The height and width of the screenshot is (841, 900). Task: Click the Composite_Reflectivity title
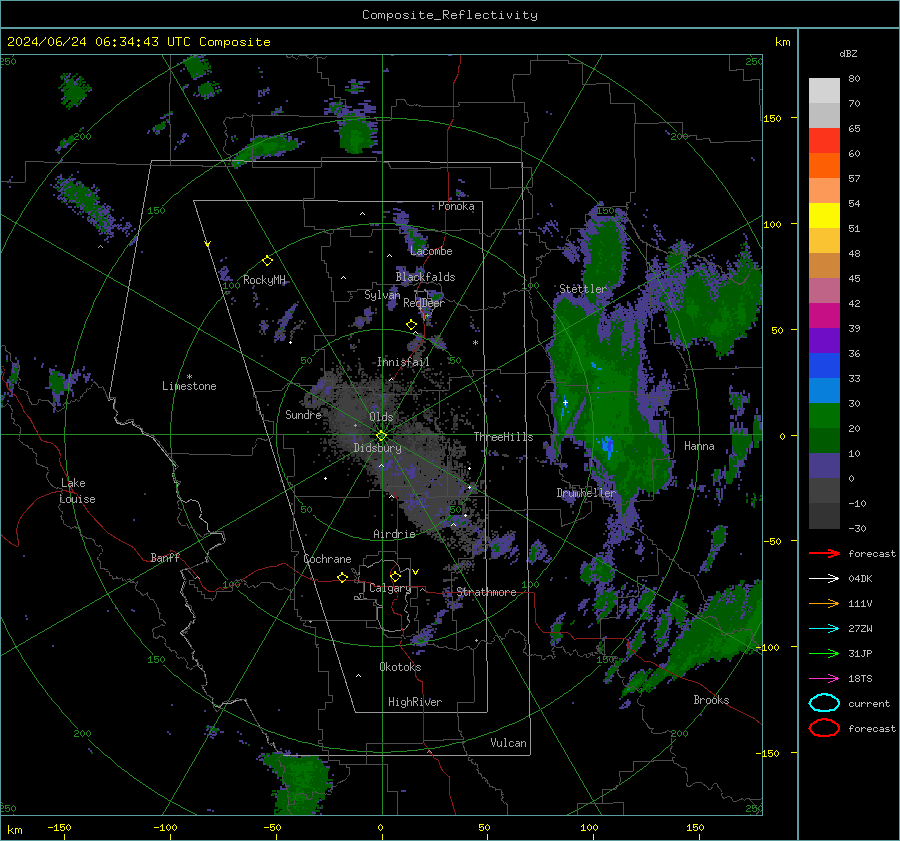click(x=450, y=15)
